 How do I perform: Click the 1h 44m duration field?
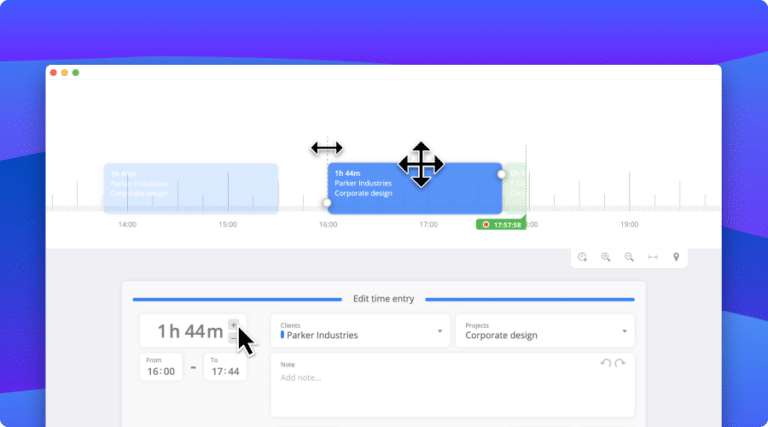185,331
